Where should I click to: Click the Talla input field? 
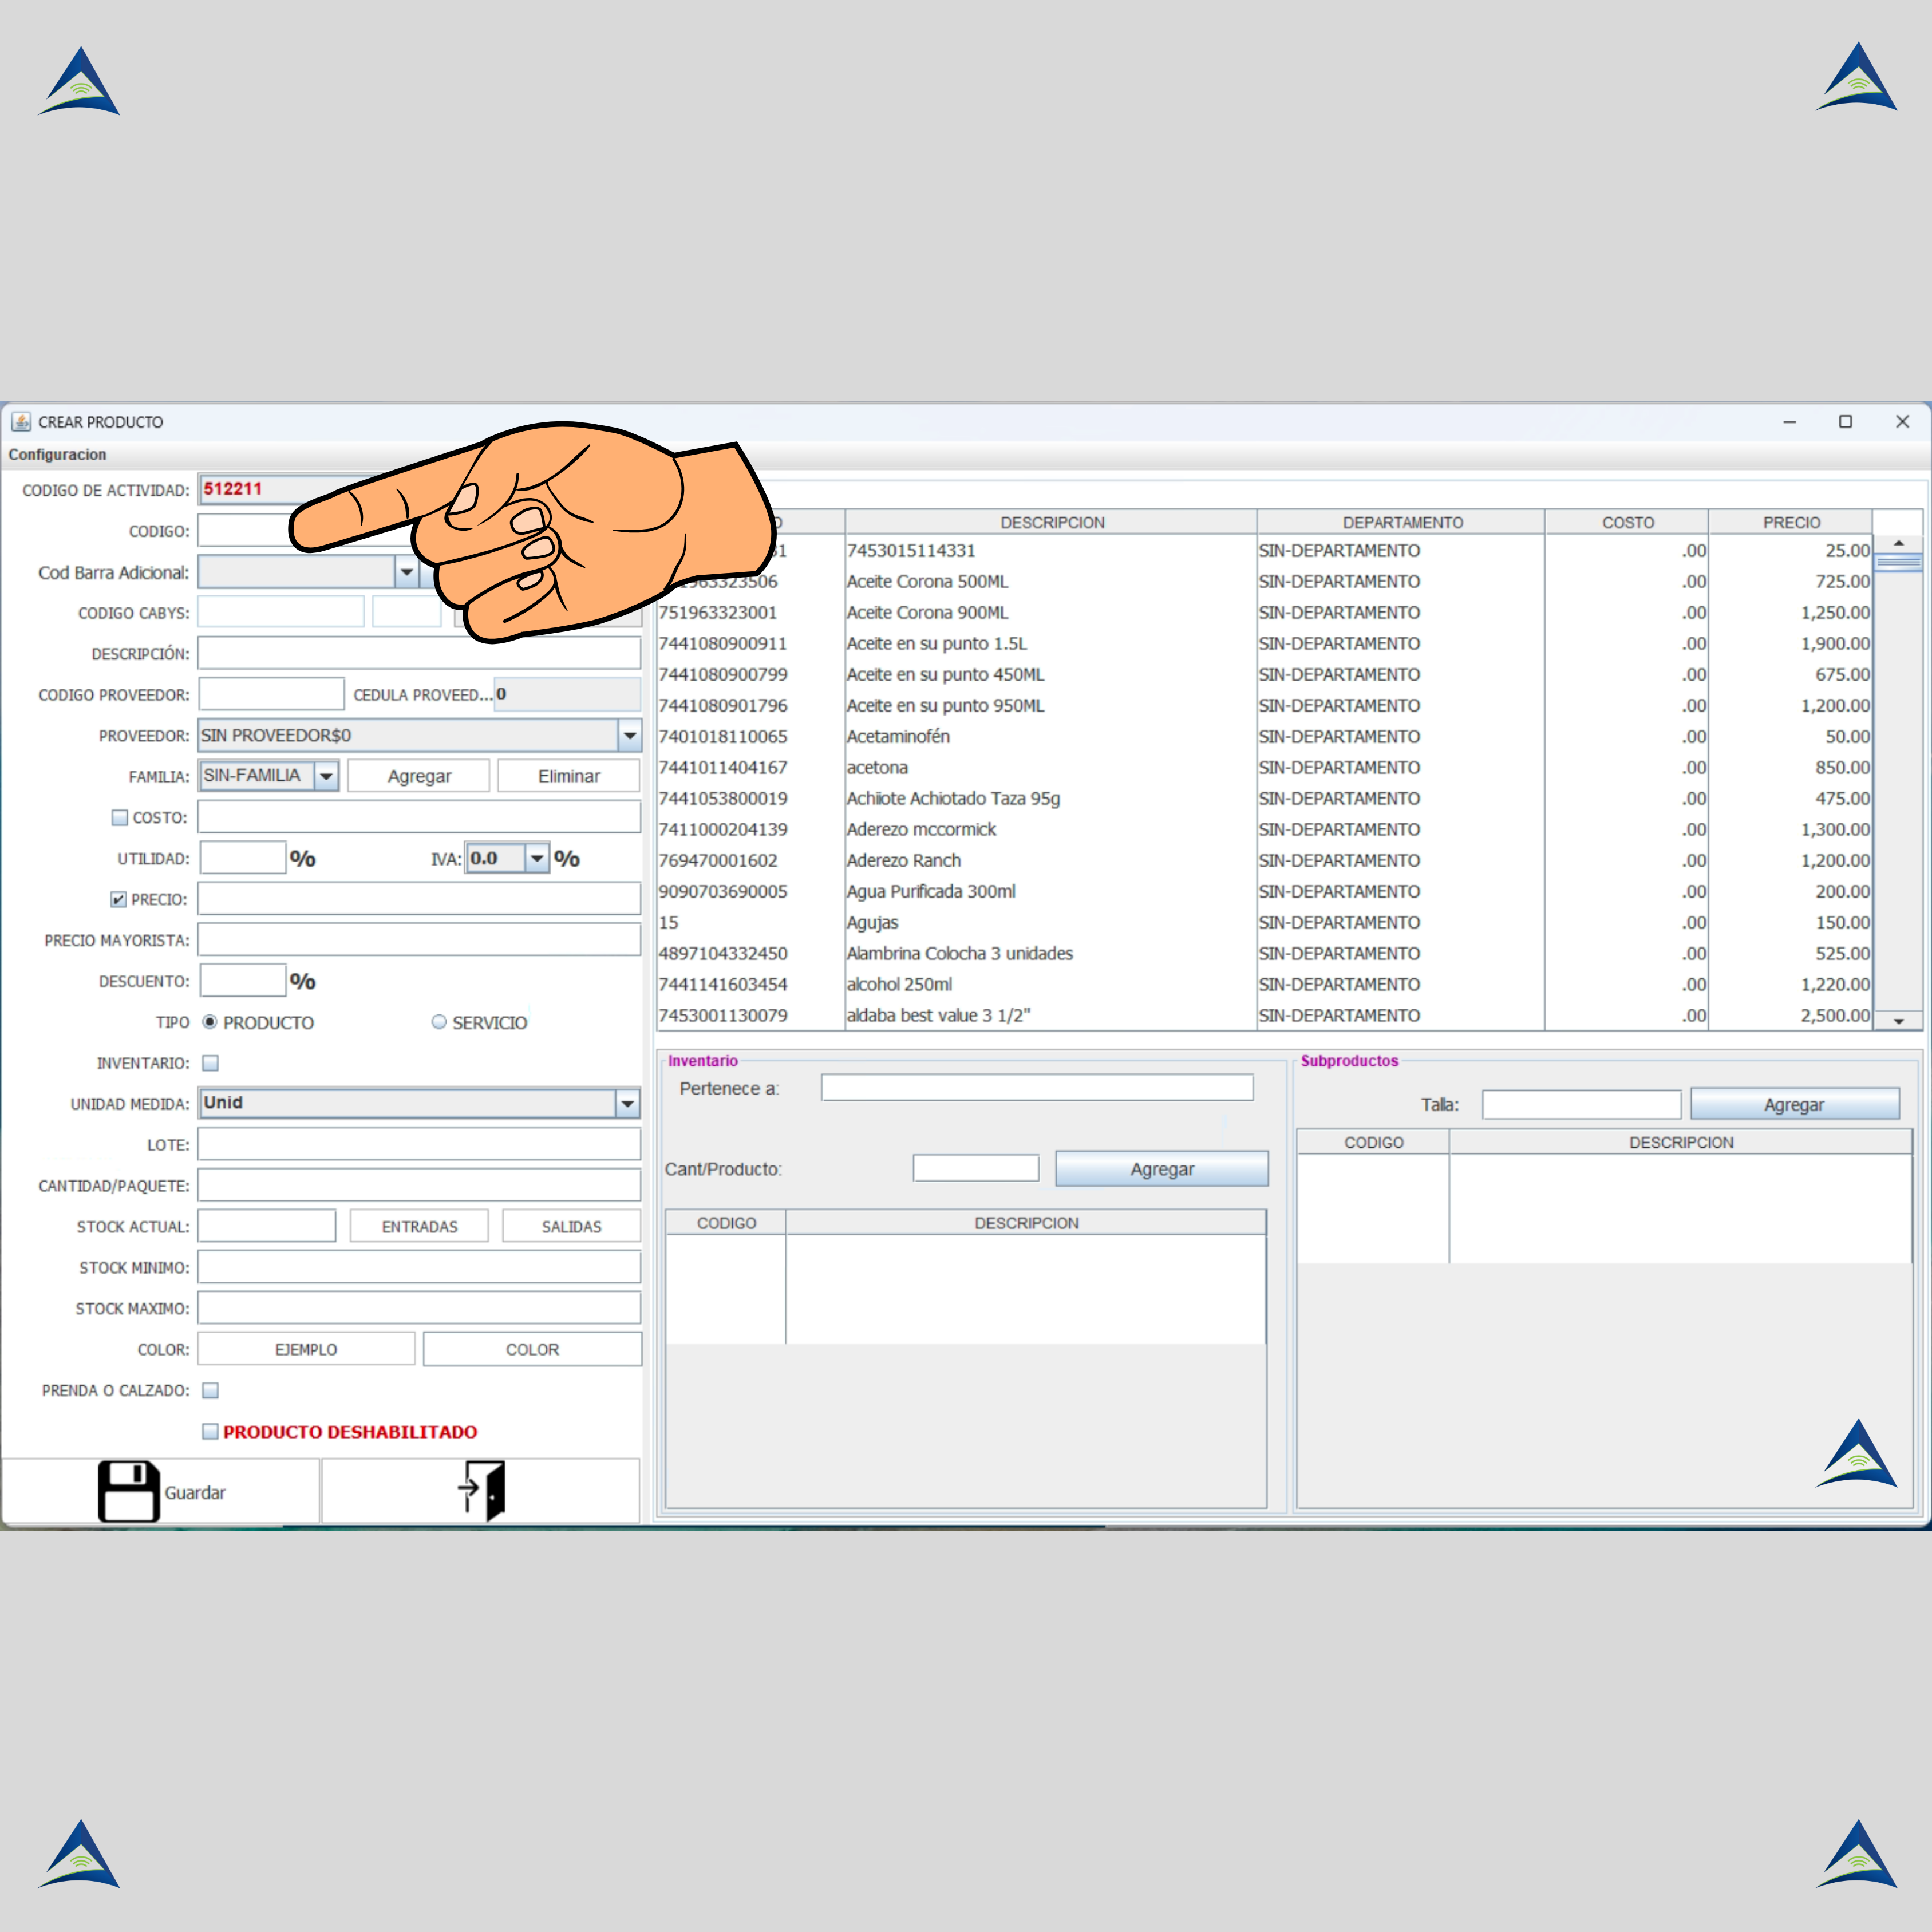[1581, 1104]
